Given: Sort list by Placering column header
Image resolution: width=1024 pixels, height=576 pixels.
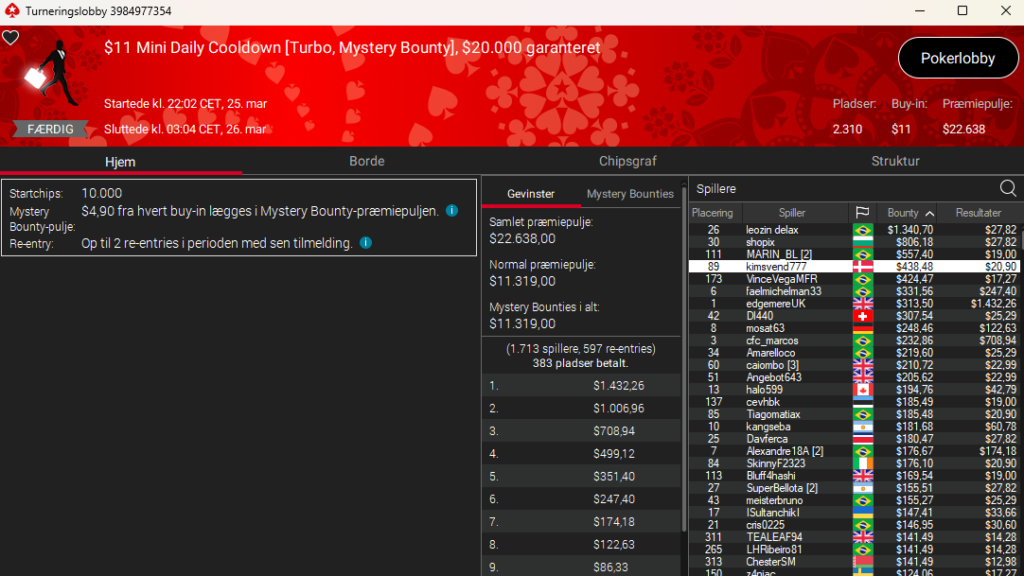Looking at the screenshot, I should coord(713,213).
